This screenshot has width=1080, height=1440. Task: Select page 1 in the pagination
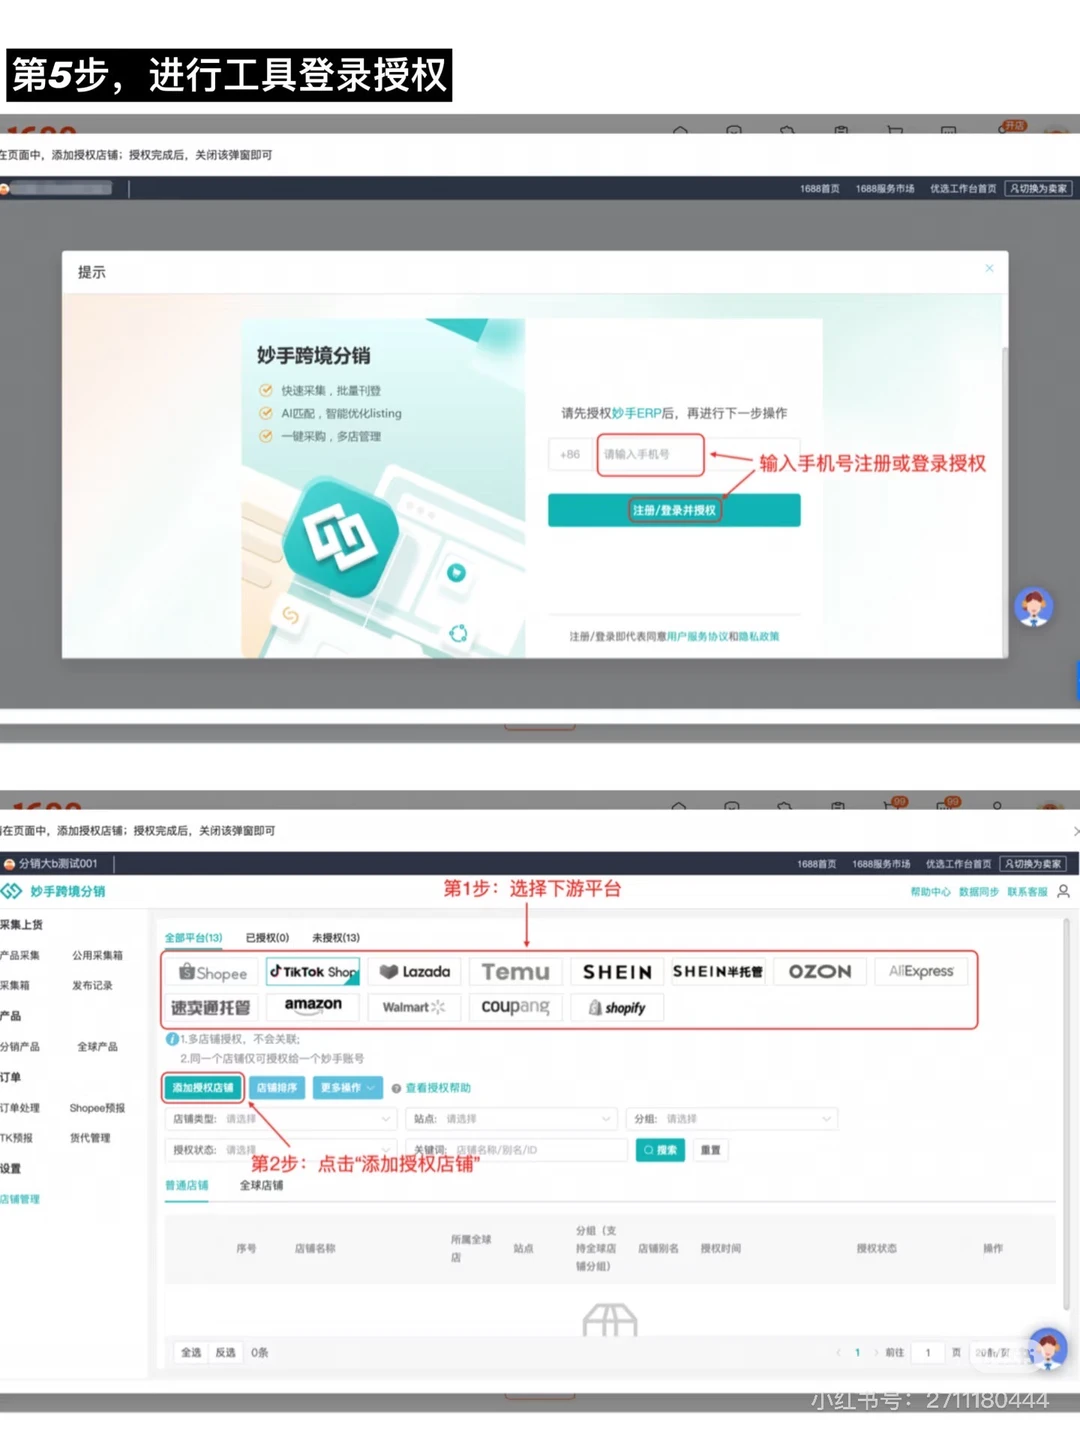857,1353
